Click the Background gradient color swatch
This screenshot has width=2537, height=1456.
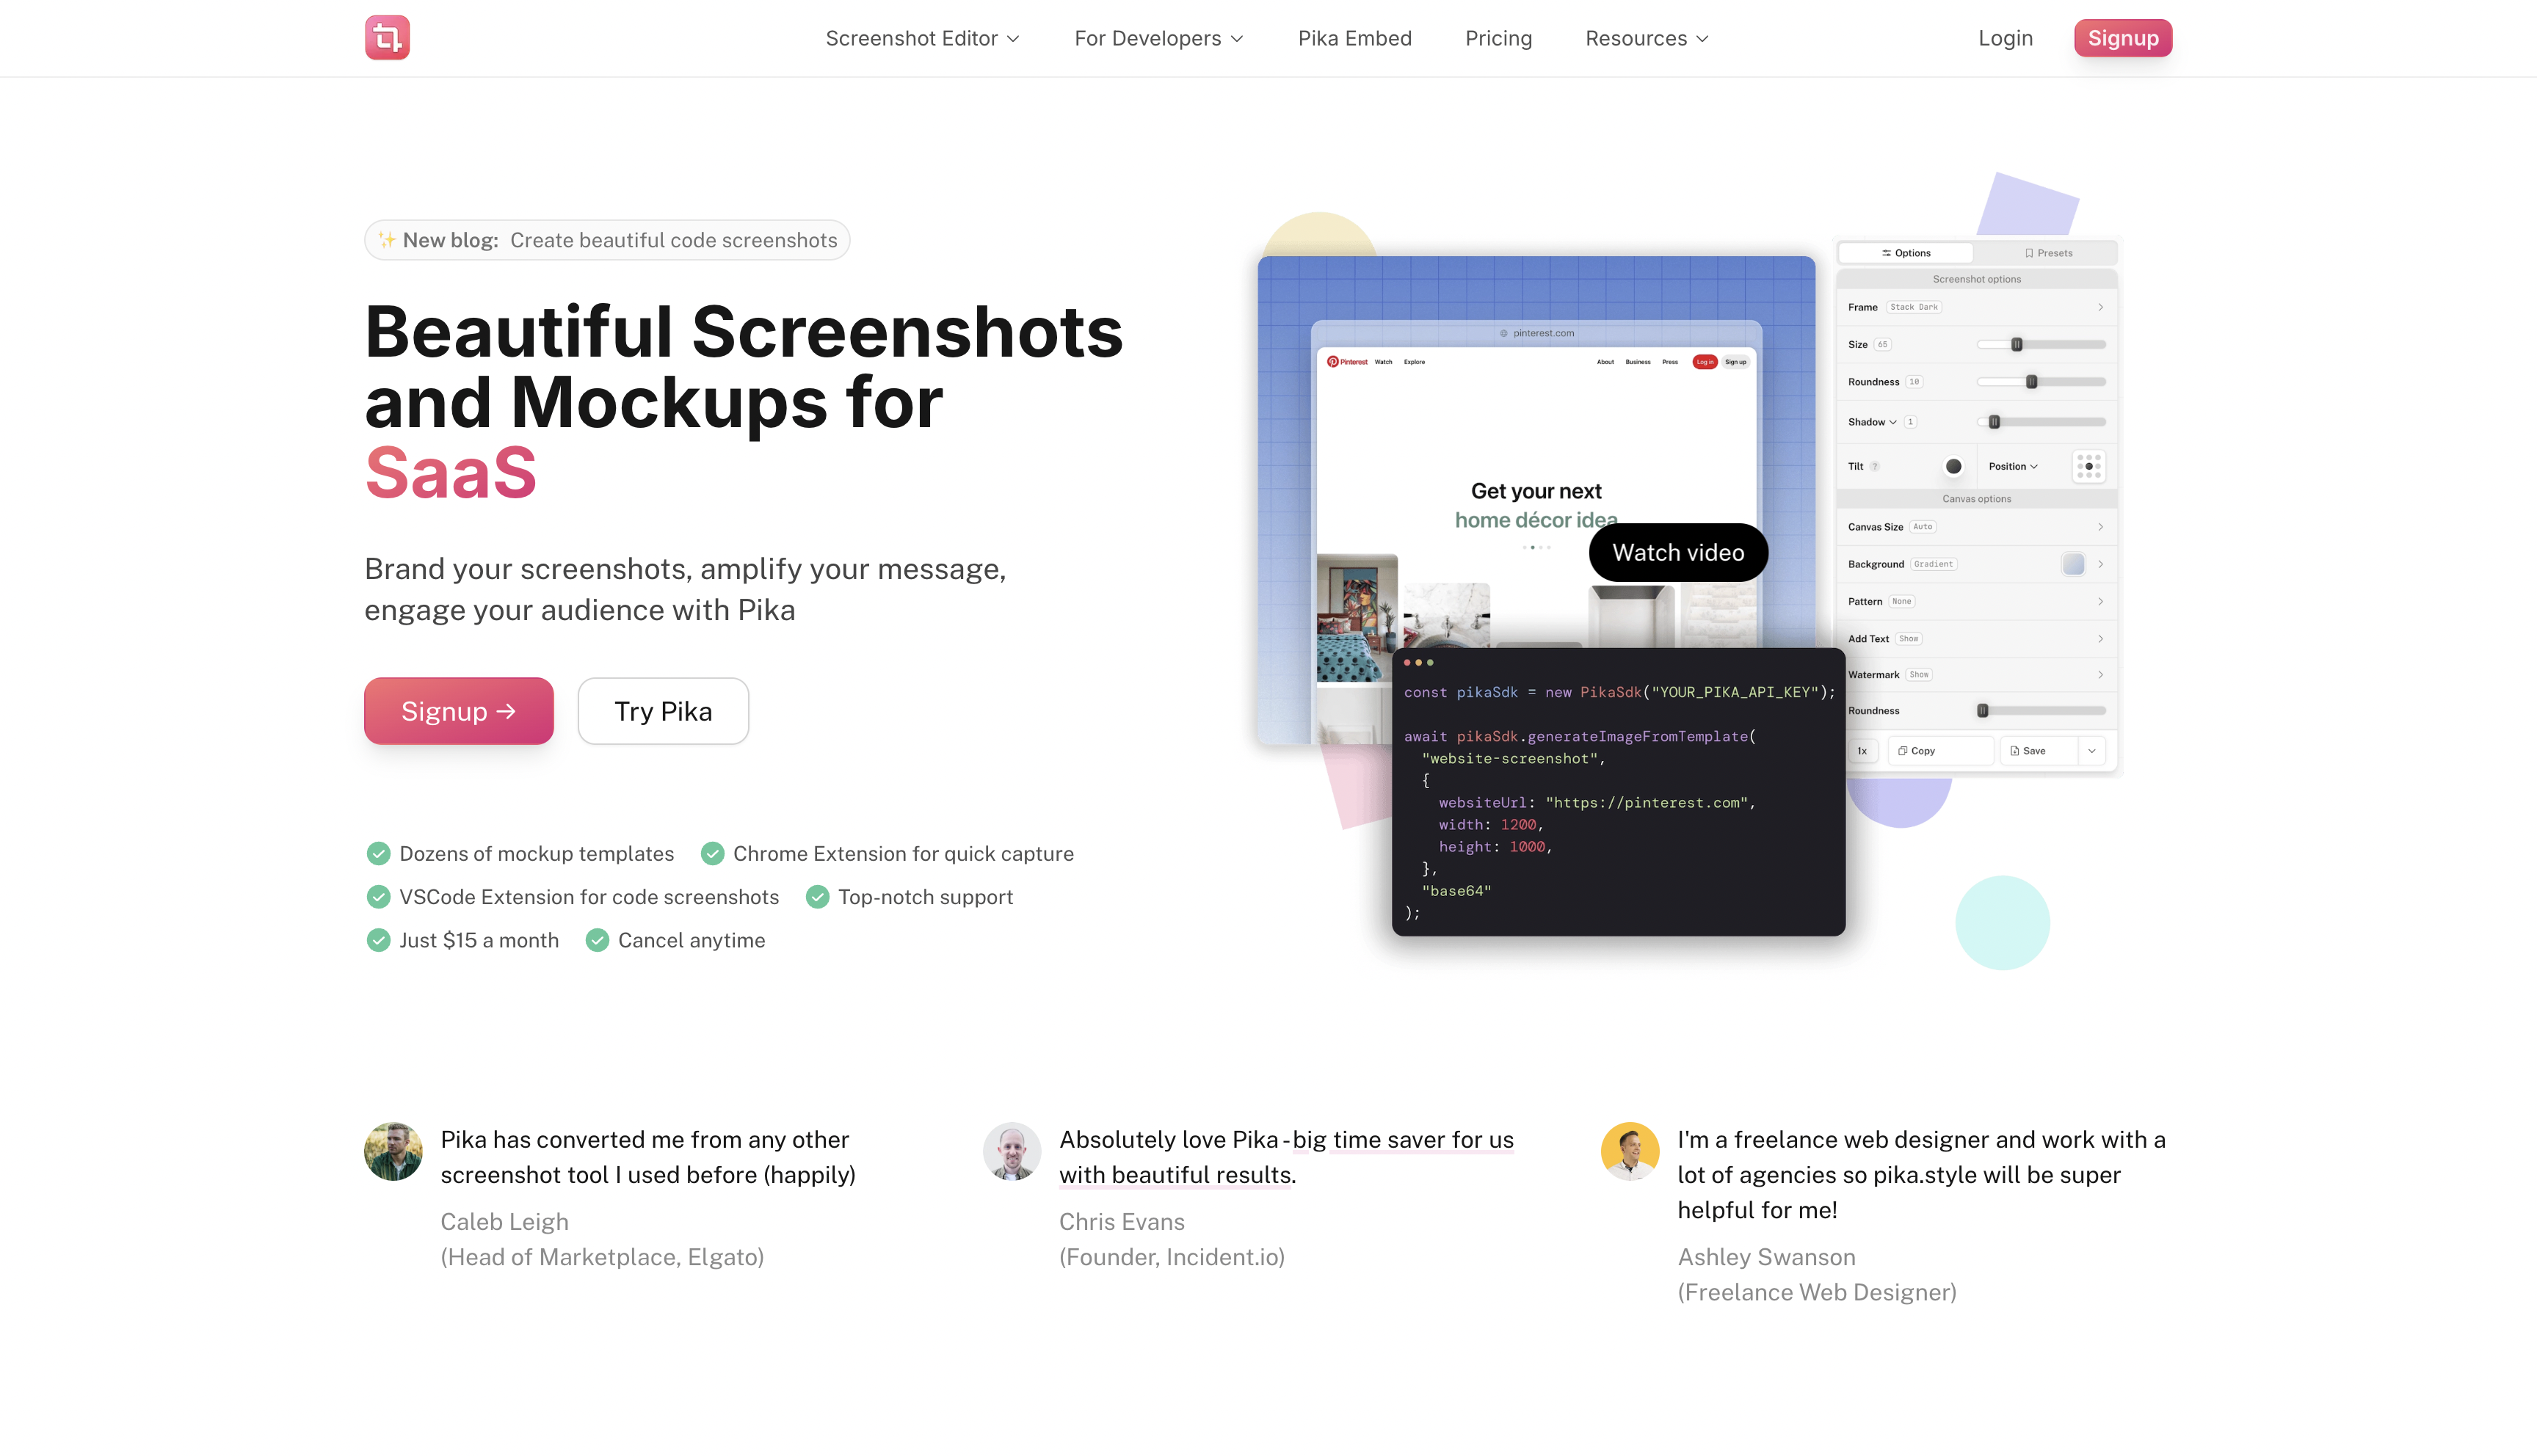click(x=2073, y=564)
